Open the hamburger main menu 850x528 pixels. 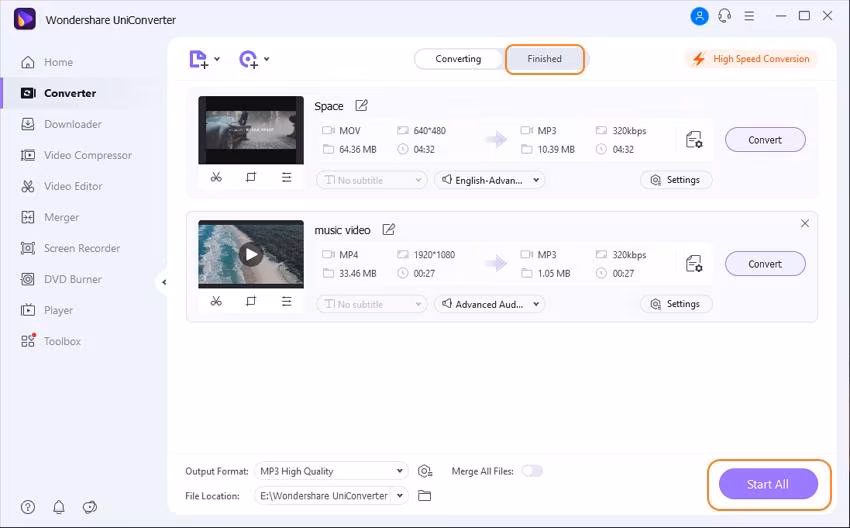tap(749, 16)
